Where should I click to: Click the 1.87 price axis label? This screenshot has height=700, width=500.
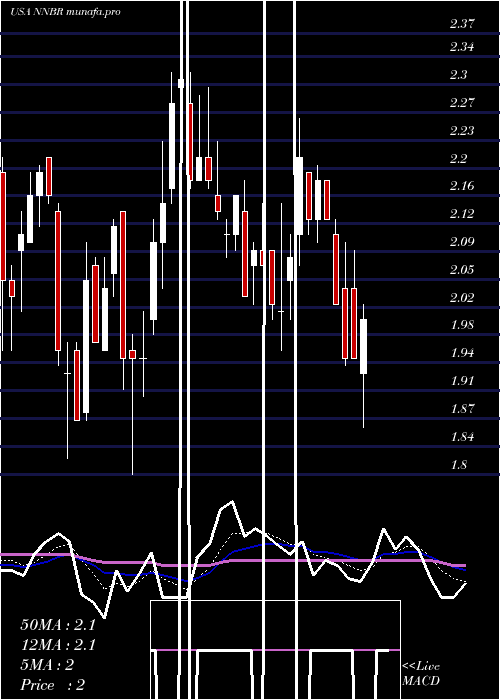(461, 409)
